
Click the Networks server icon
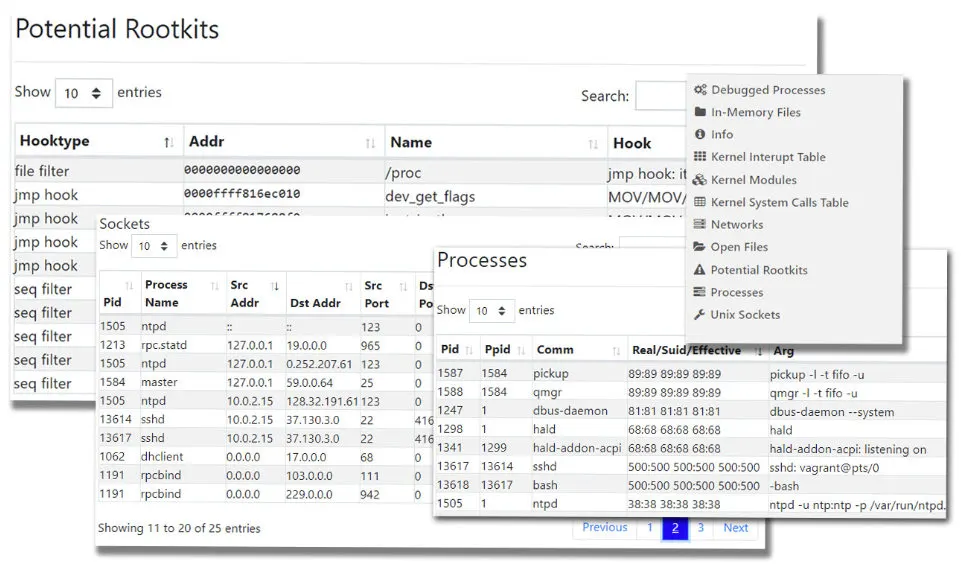(x=700, y=224)
